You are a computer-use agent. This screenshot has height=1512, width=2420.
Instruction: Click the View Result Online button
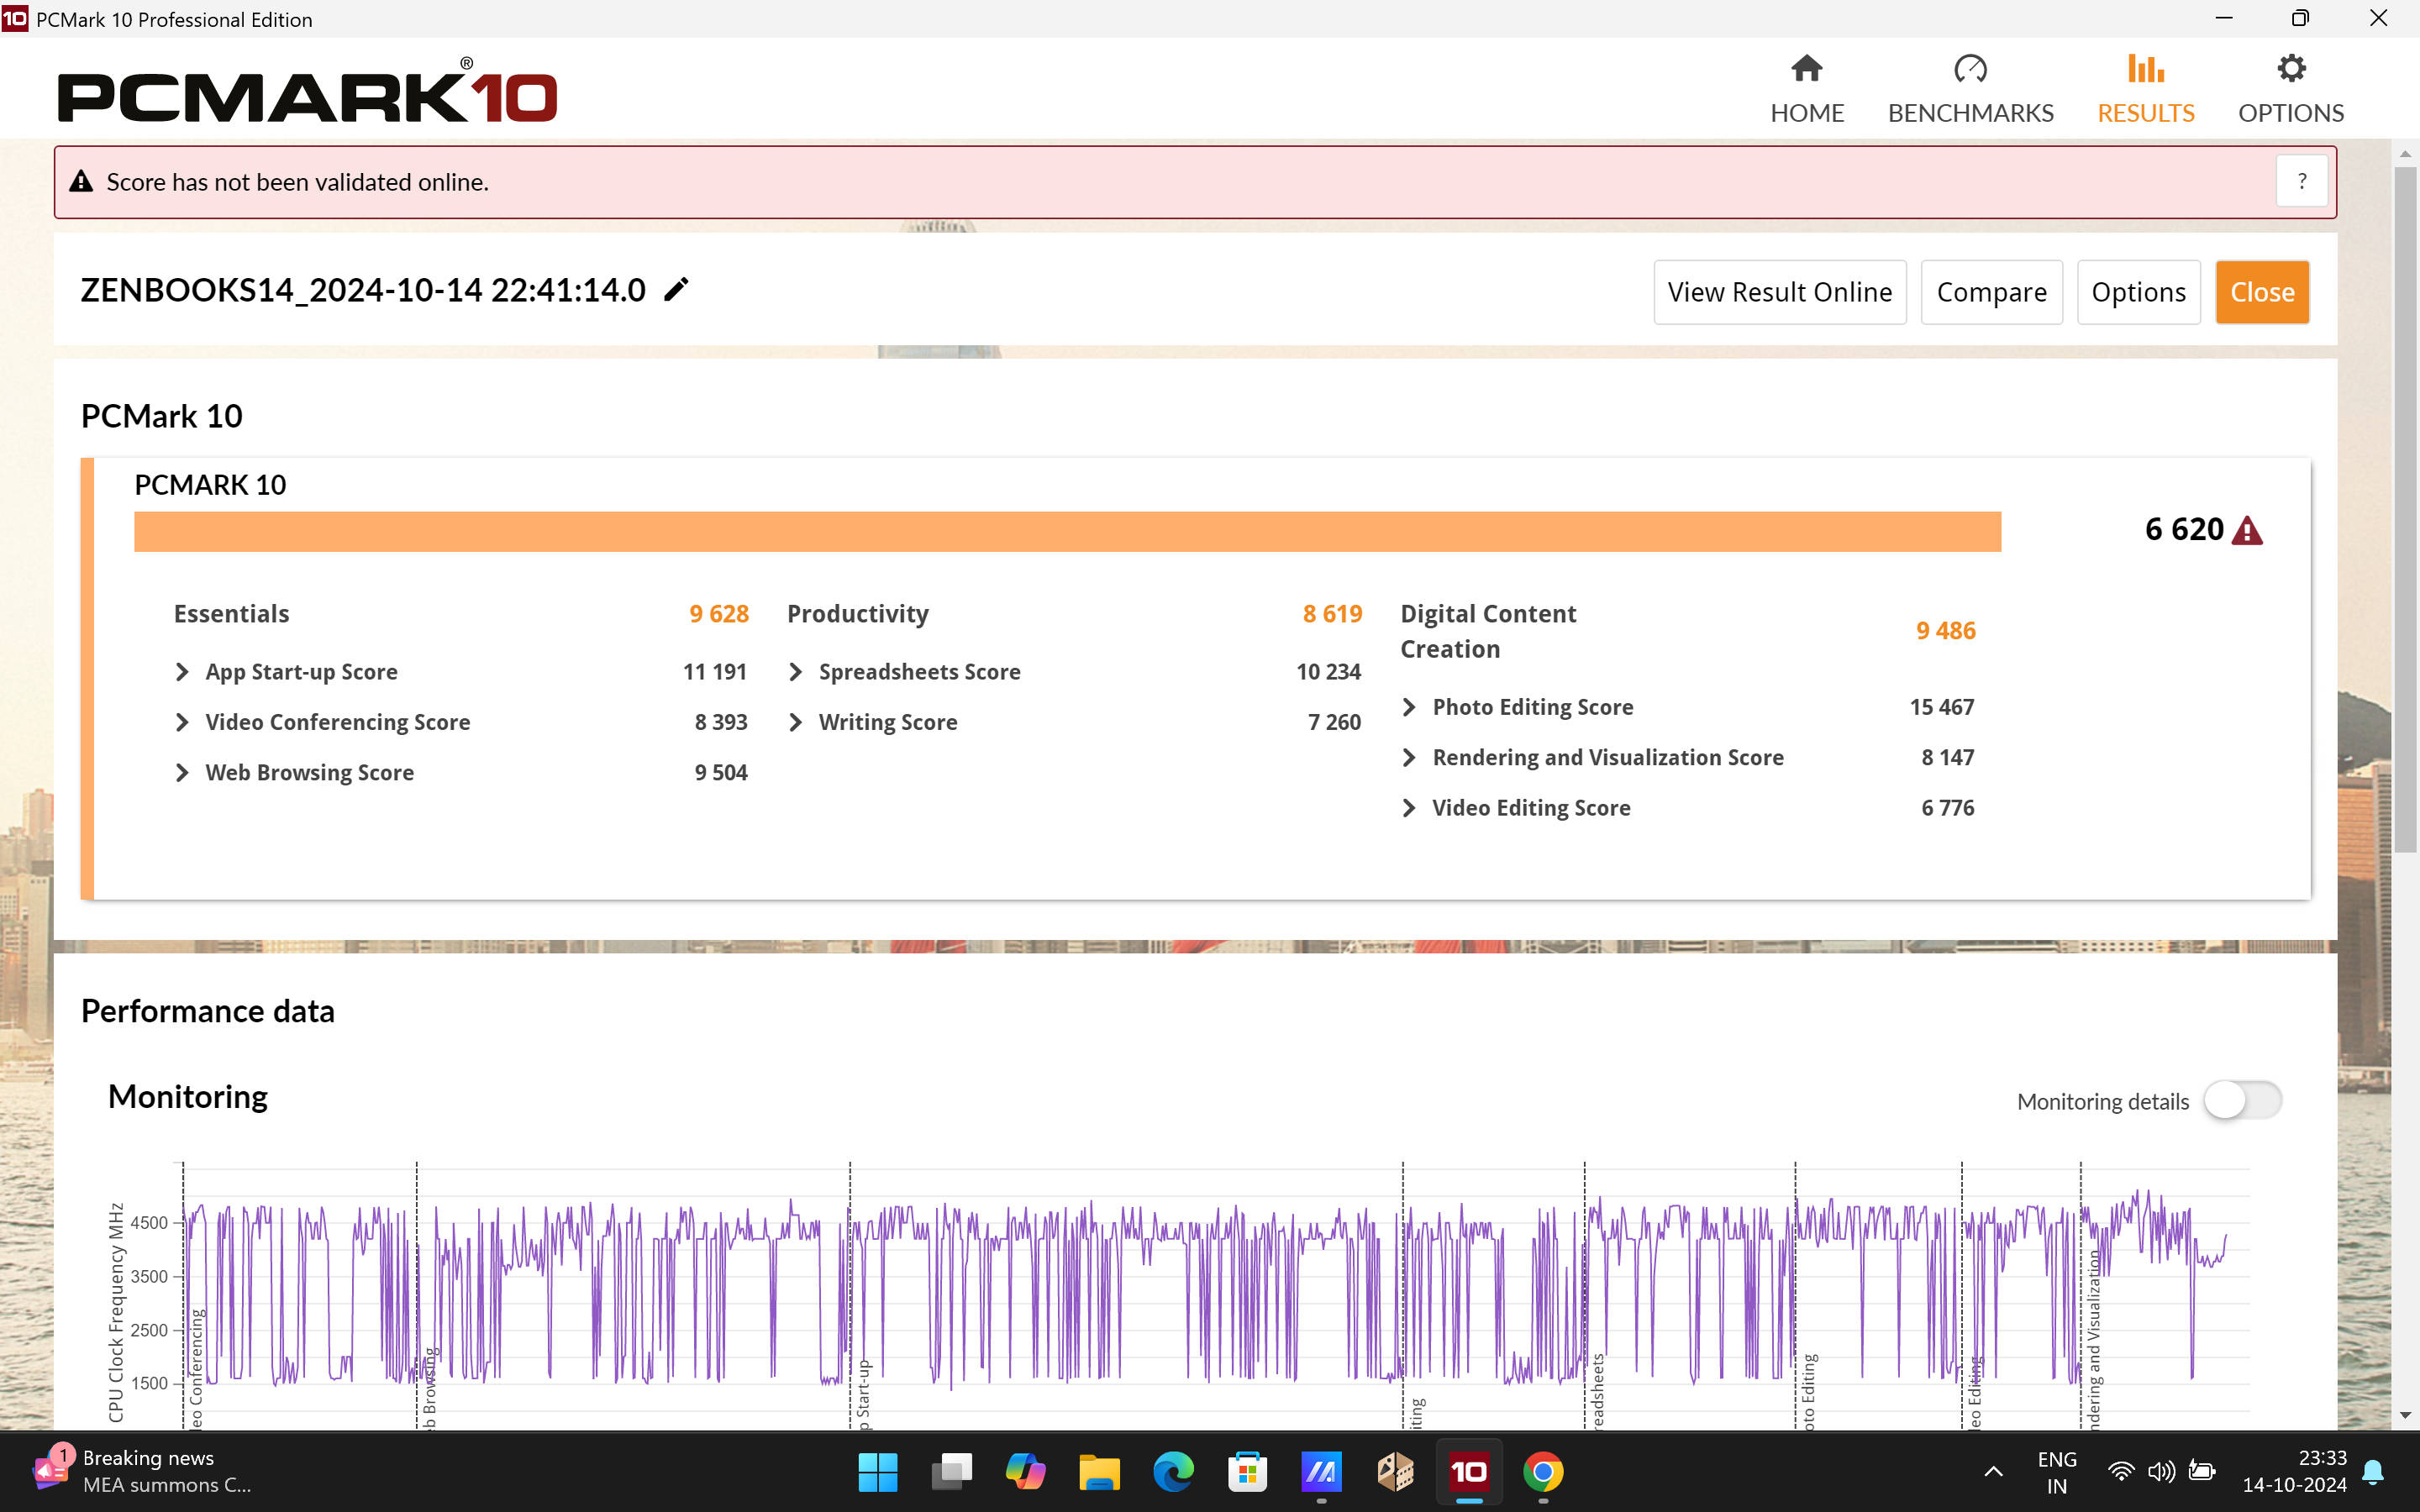click(1779, 292)
